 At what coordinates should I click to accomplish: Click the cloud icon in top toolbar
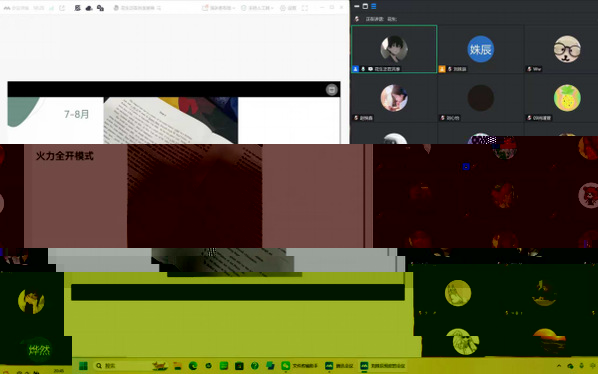[x=89, y=8]
